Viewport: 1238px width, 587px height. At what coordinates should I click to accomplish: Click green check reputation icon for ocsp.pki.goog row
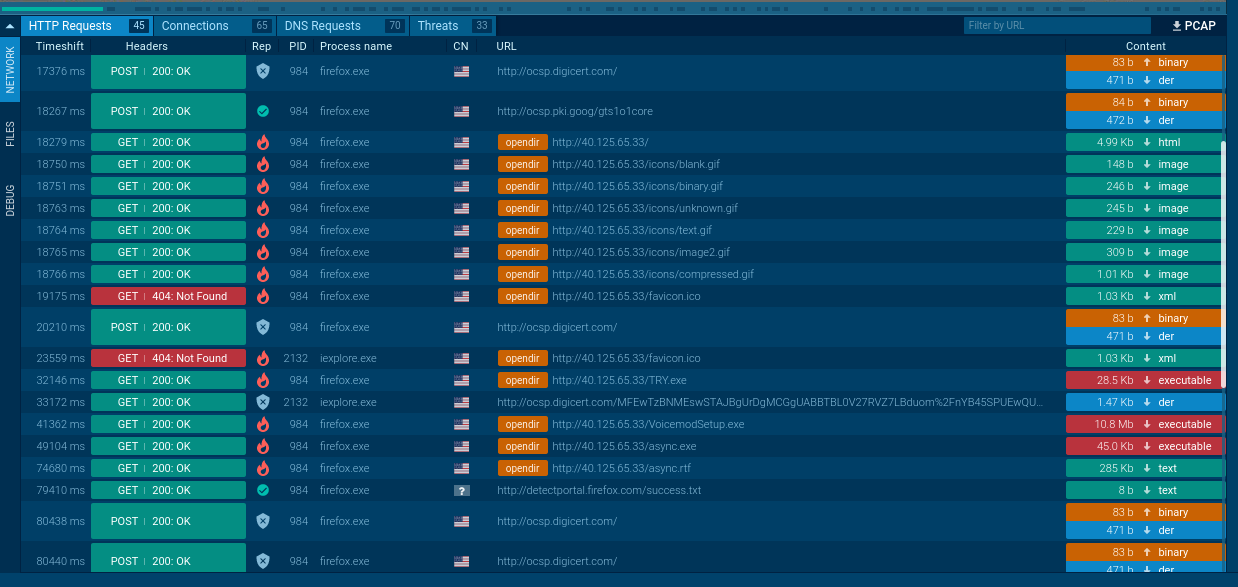(x=263, y=111)
